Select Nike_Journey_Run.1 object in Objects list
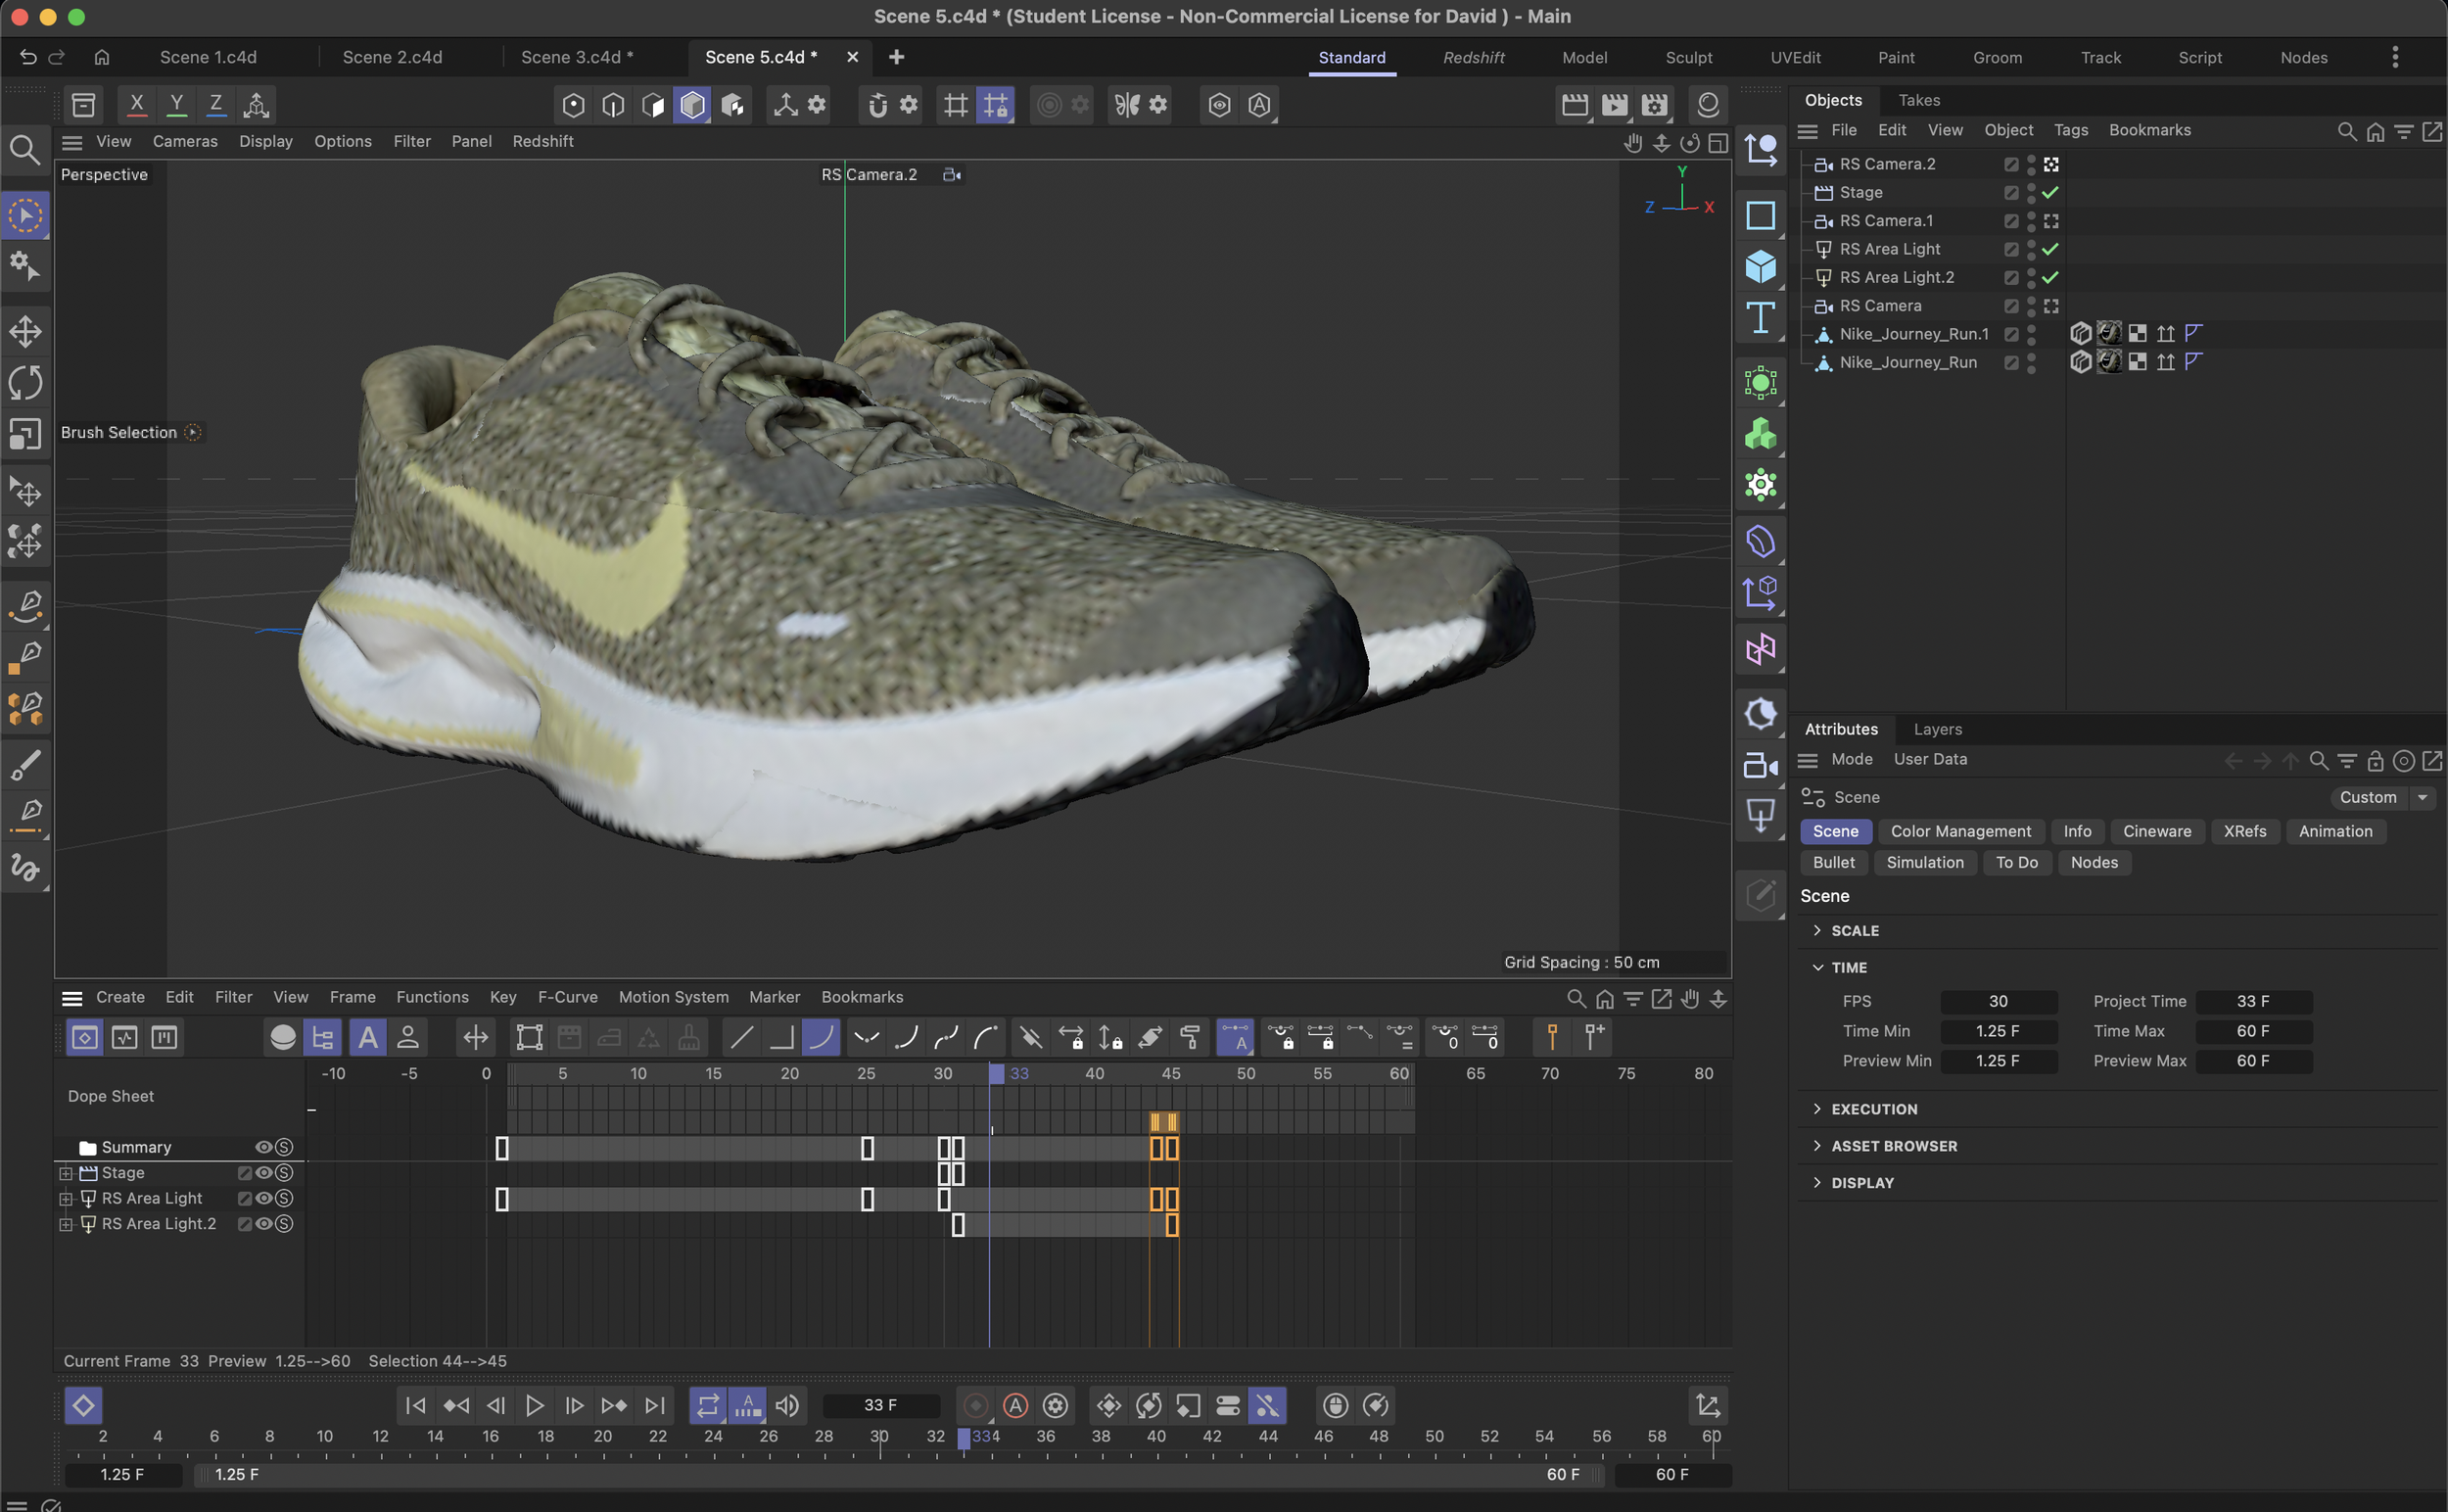This screenshot has height=1512, width=2448. [x=1913, y=334]
